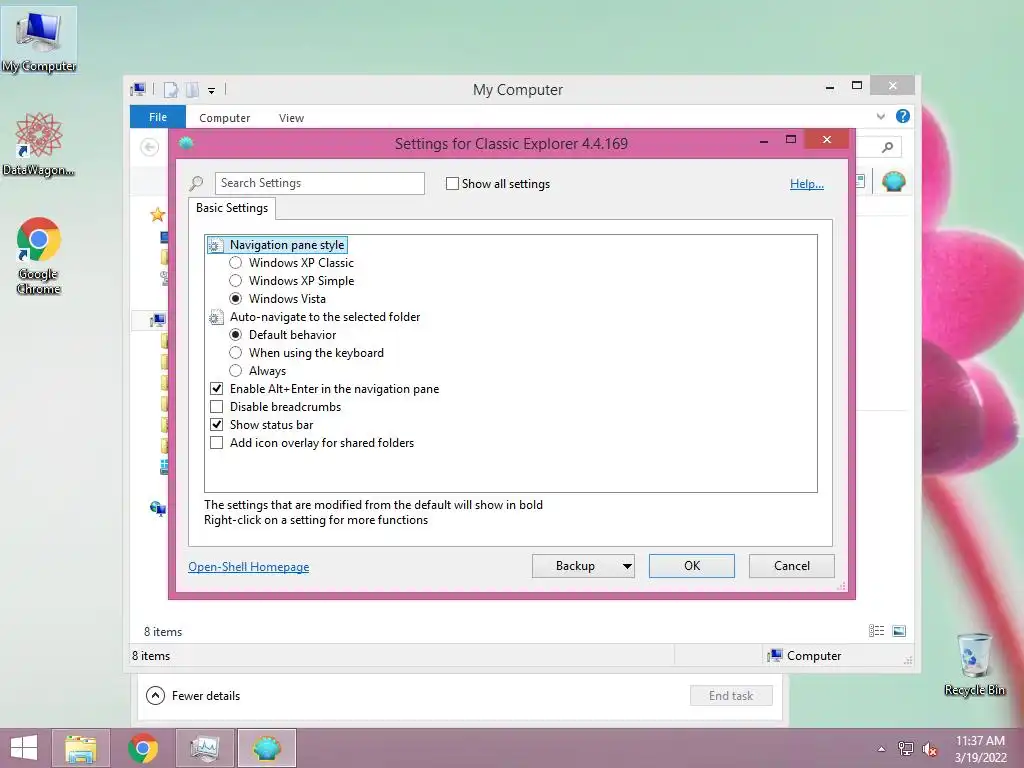Click Fewer details in Task Manager

pos(193,696)
